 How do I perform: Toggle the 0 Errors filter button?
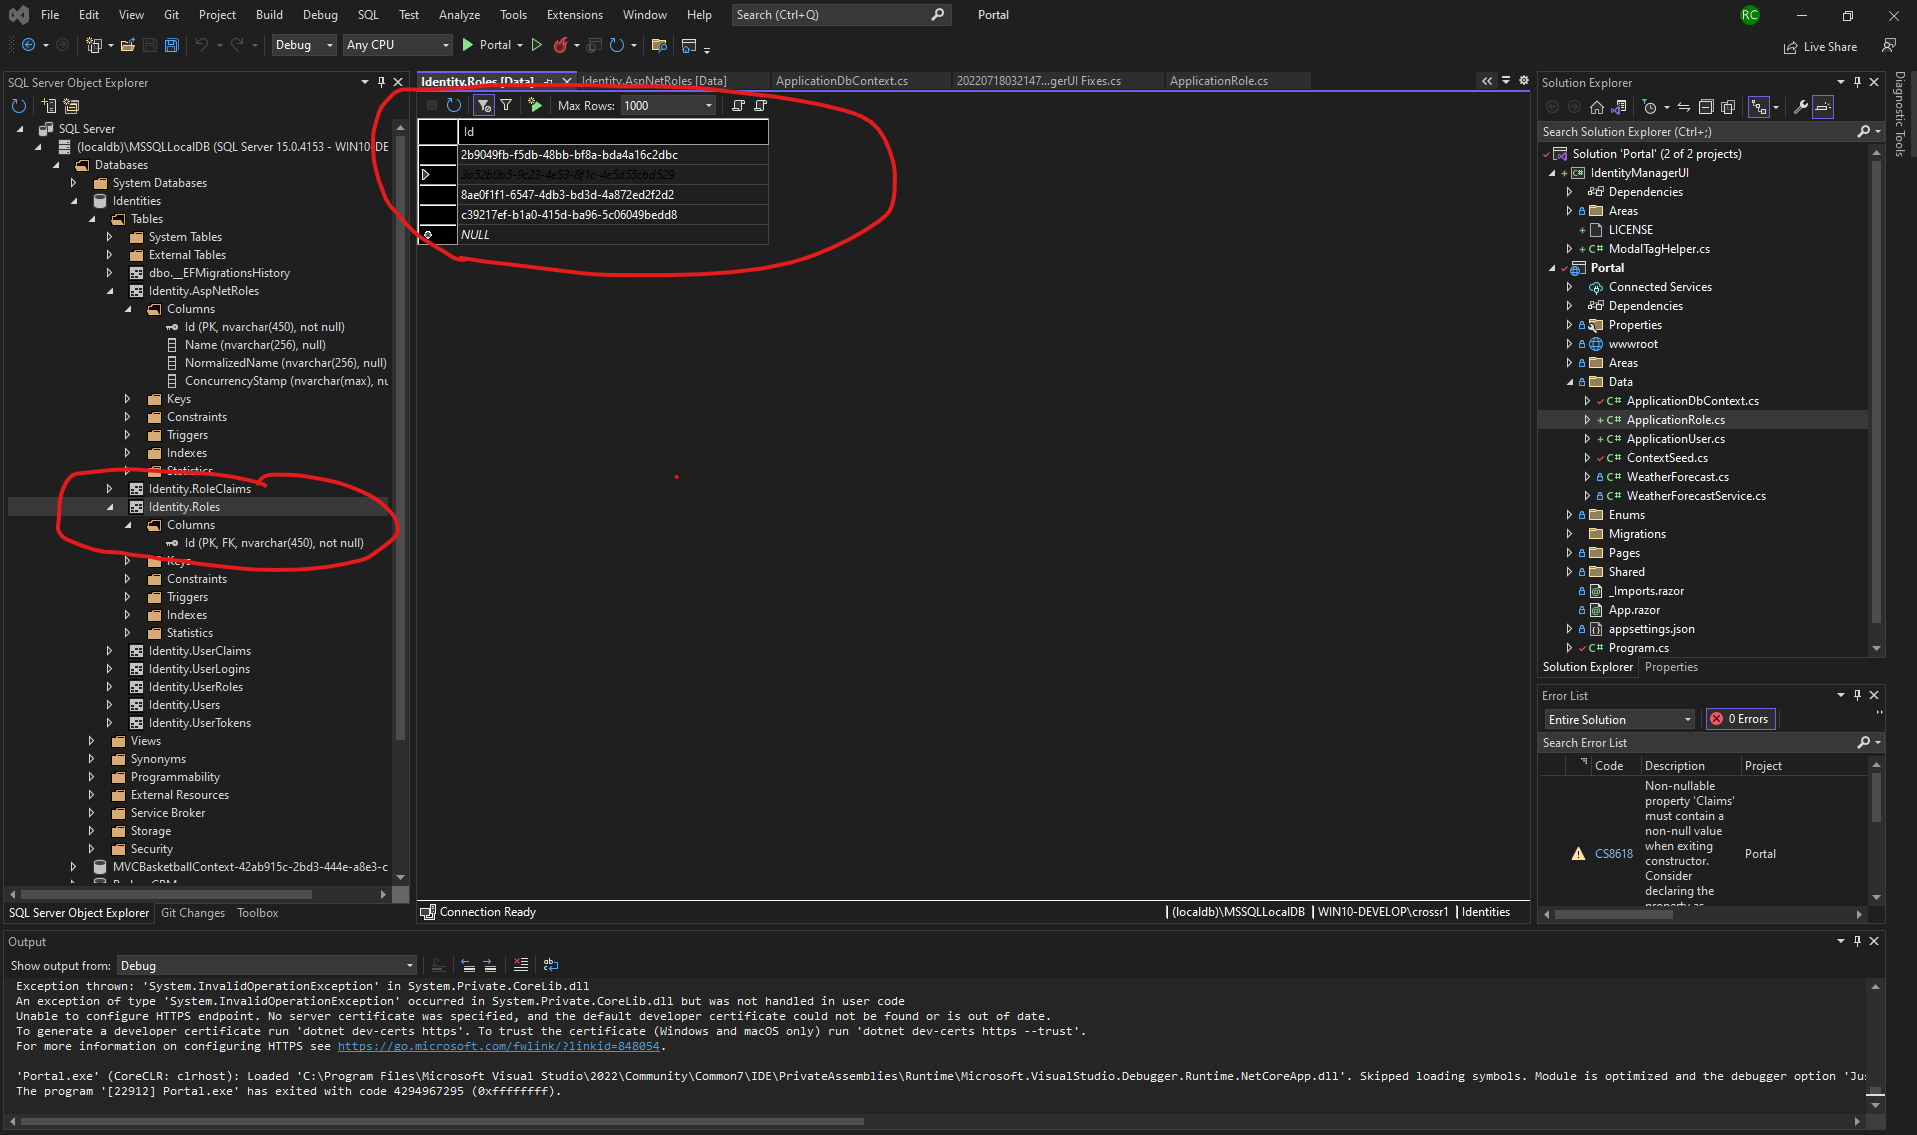pos(1740,719)
